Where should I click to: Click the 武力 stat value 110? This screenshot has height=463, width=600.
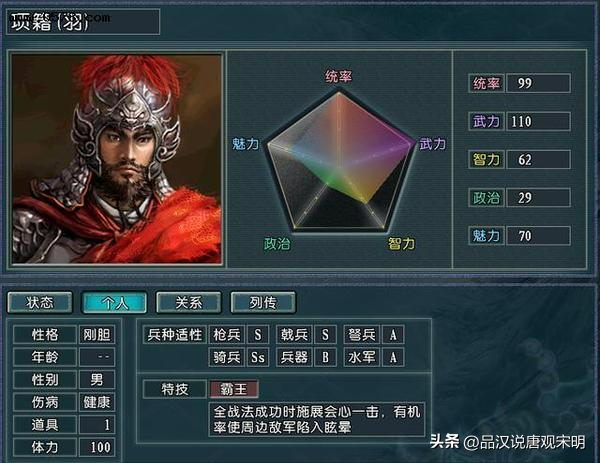coord(538,121)
